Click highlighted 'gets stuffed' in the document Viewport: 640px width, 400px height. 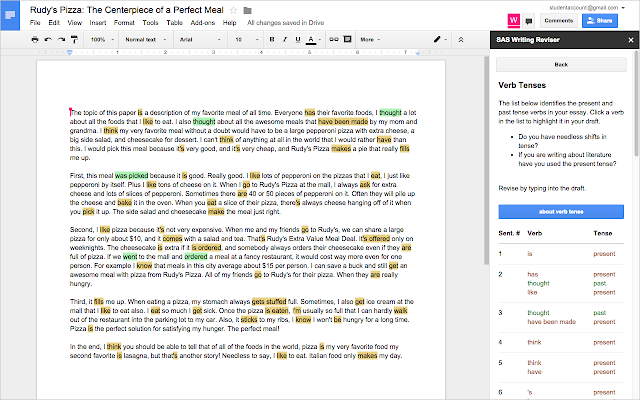269,302
